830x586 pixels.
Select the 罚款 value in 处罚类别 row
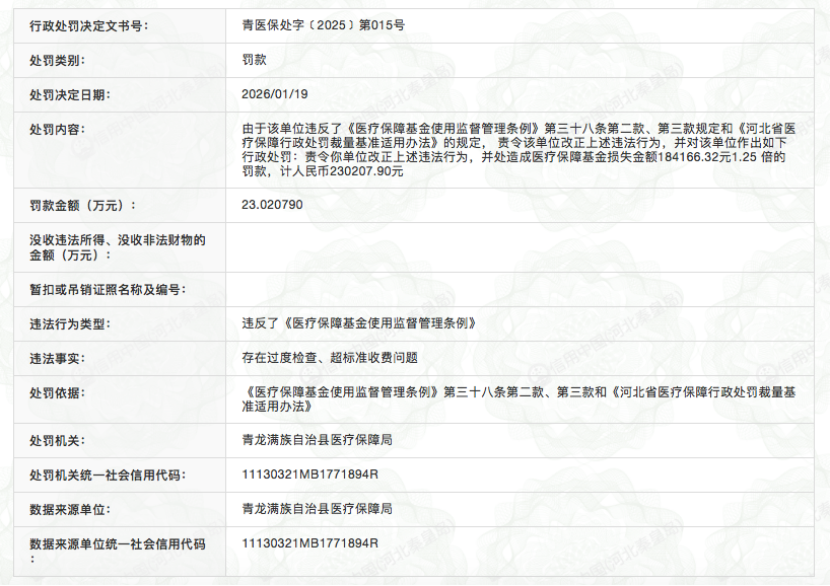coord(254,60)
